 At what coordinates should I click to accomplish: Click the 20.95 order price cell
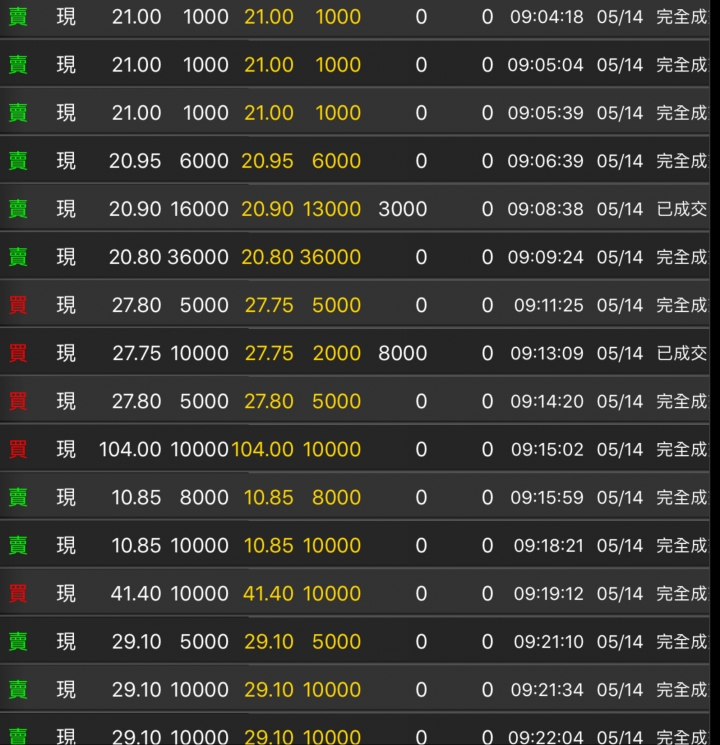point(135,161)
